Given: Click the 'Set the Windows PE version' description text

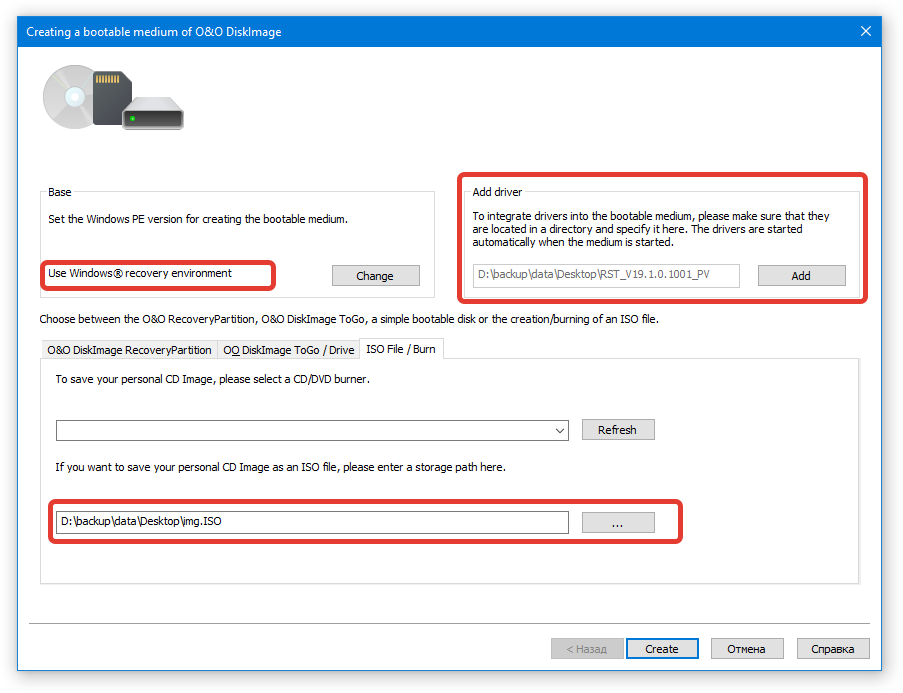Looking at the screenshot, I should (x=198, y=219).
